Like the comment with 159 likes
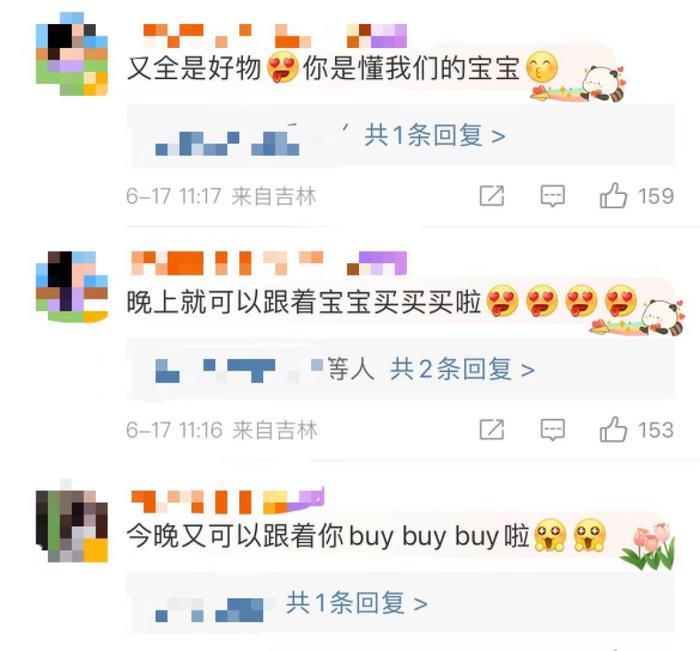 tap(613, 196)
